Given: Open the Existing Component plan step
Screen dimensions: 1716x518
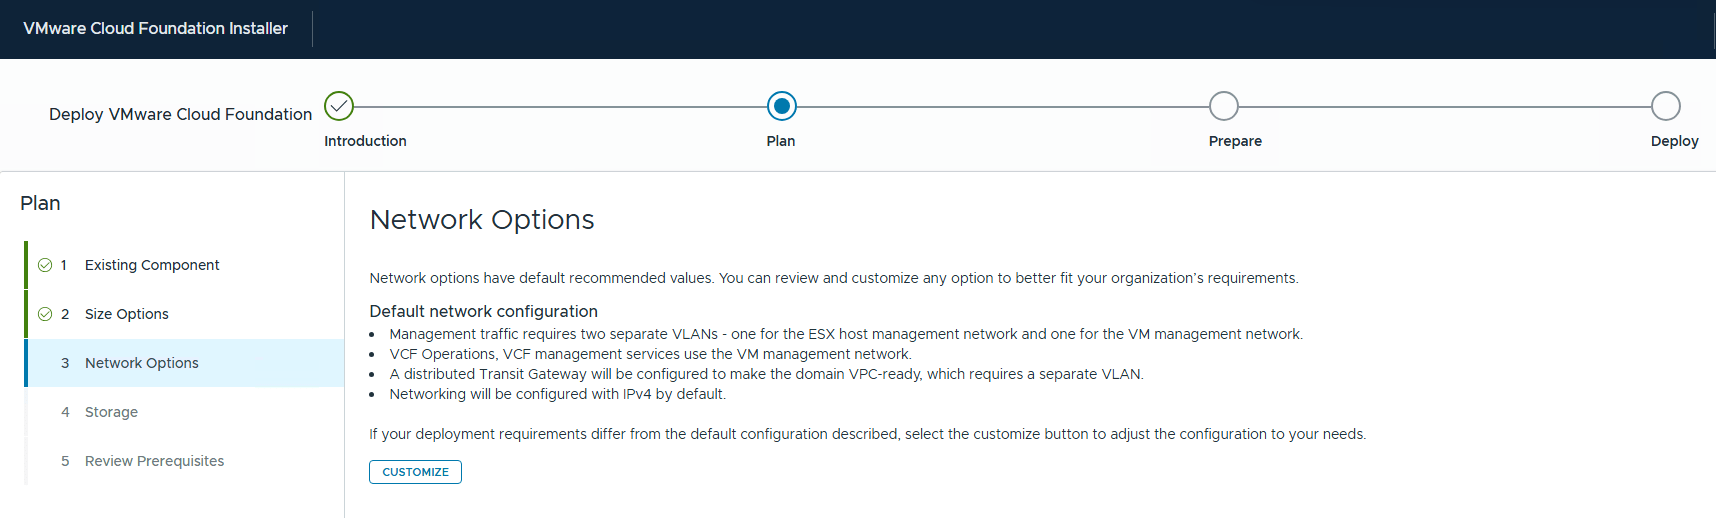Looking at the screenshot, I should coord(184,265).
